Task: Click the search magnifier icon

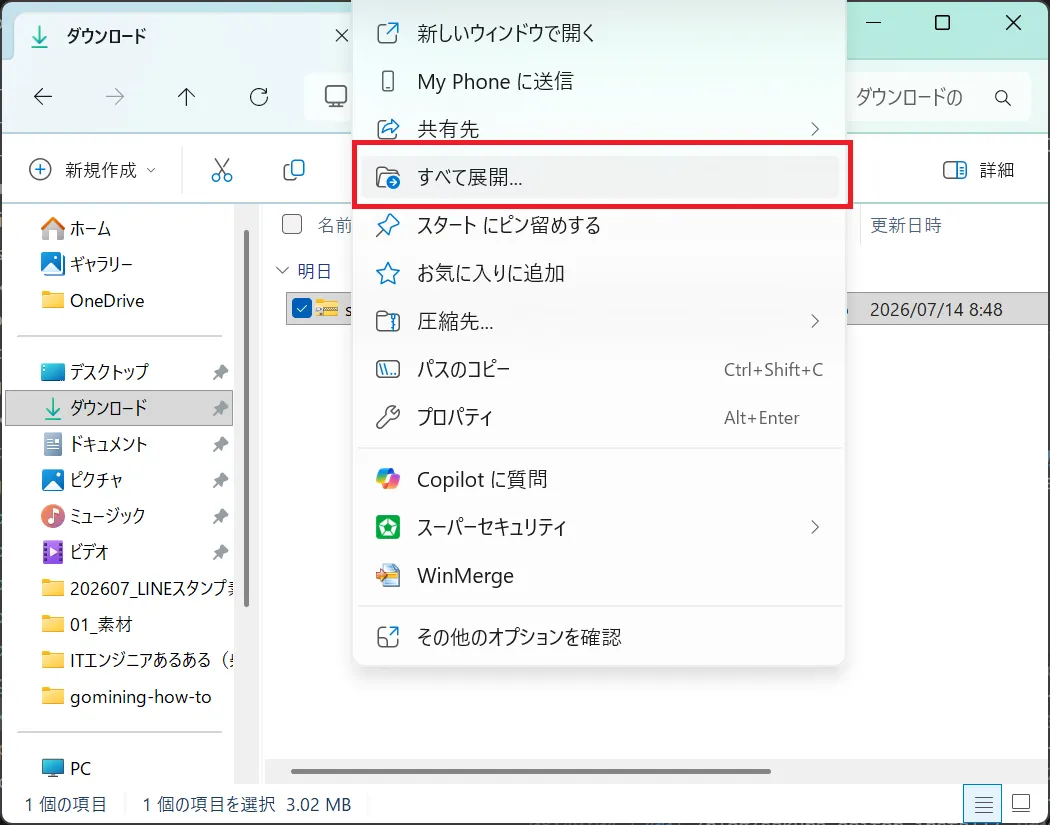Action: click(1002, 98)
